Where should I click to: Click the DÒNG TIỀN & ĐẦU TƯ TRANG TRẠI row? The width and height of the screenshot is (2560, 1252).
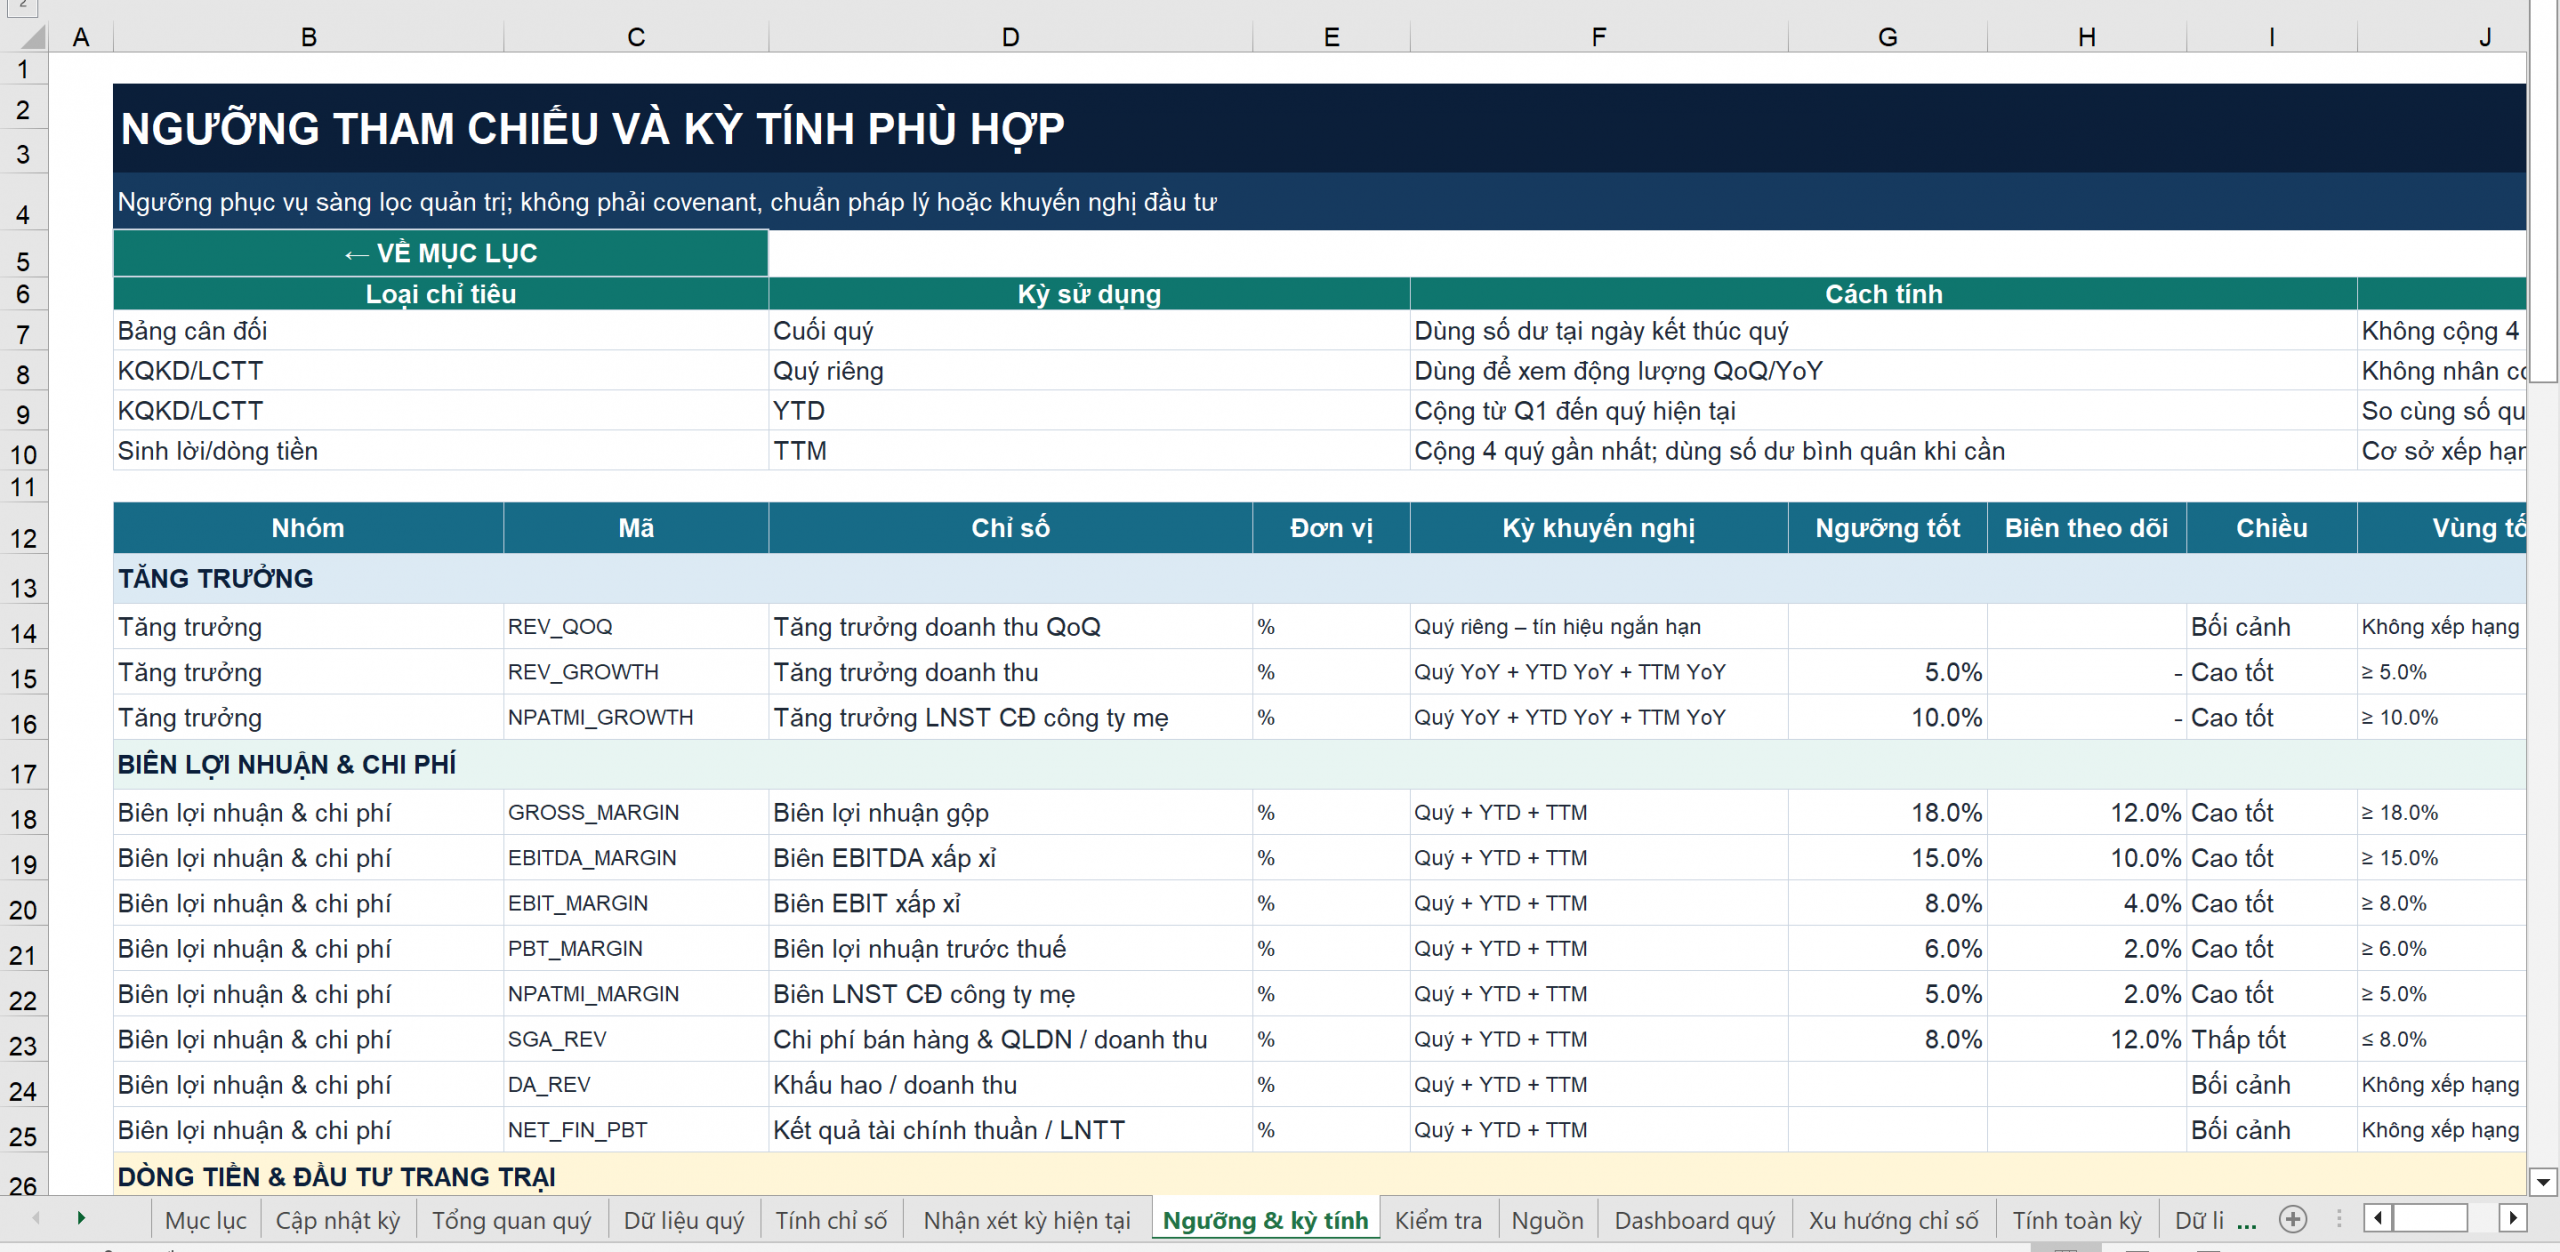point(1320,1176)
